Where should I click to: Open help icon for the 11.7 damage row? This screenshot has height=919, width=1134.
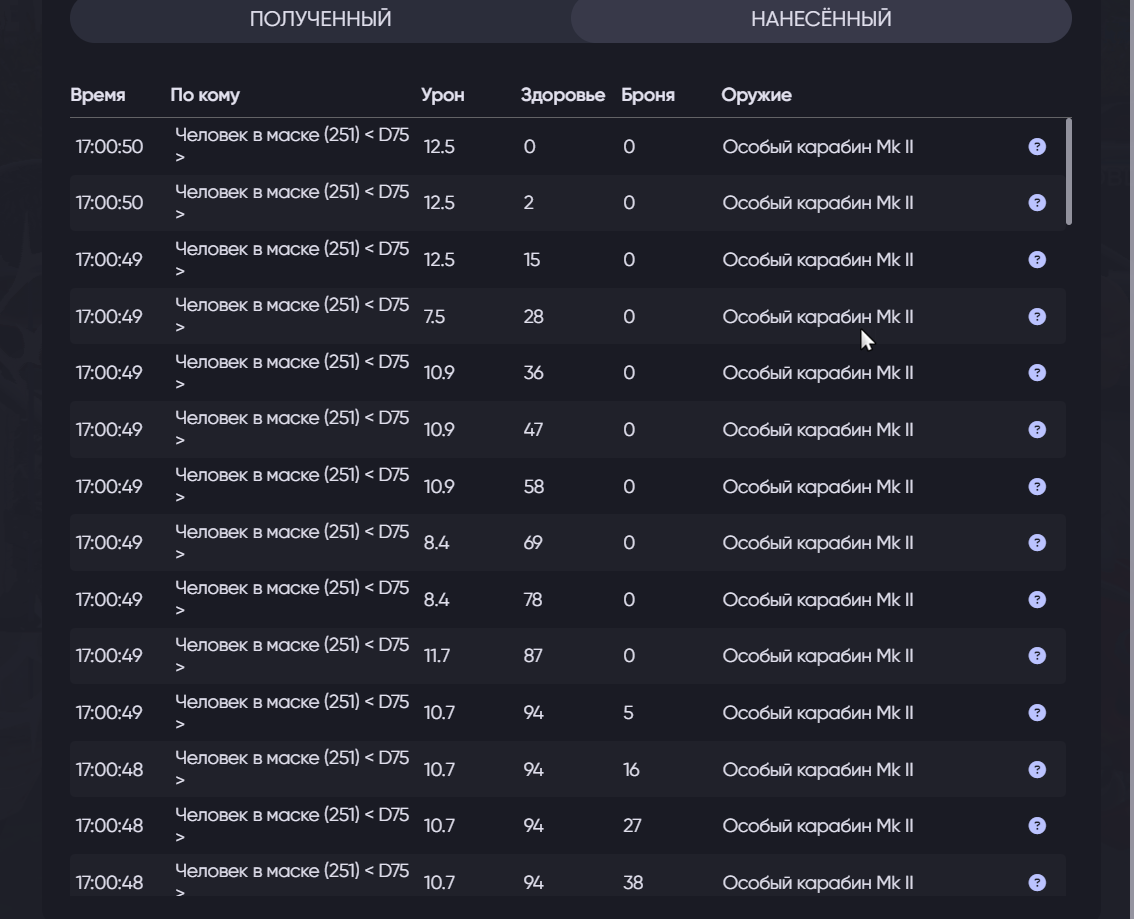click(x=1037, y=656)
